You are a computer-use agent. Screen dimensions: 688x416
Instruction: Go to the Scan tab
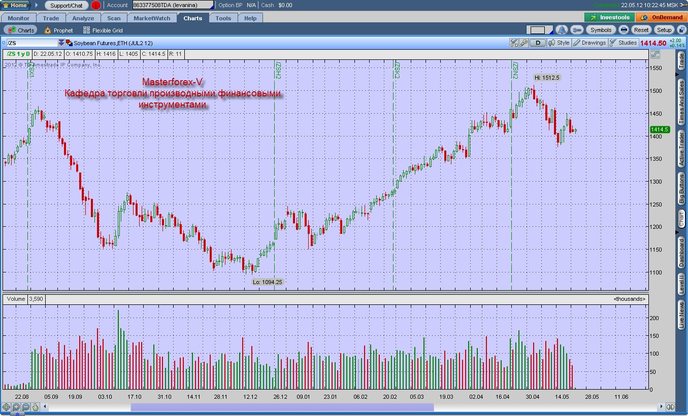click(114, 18)
